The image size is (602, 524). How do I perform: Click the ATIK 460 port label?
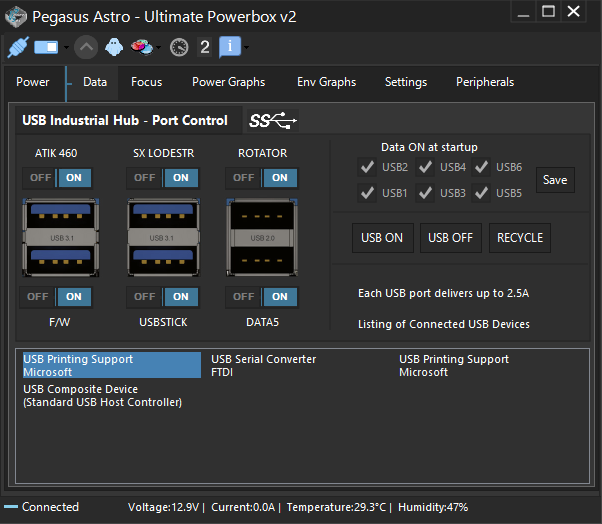[x=56, y=153]
